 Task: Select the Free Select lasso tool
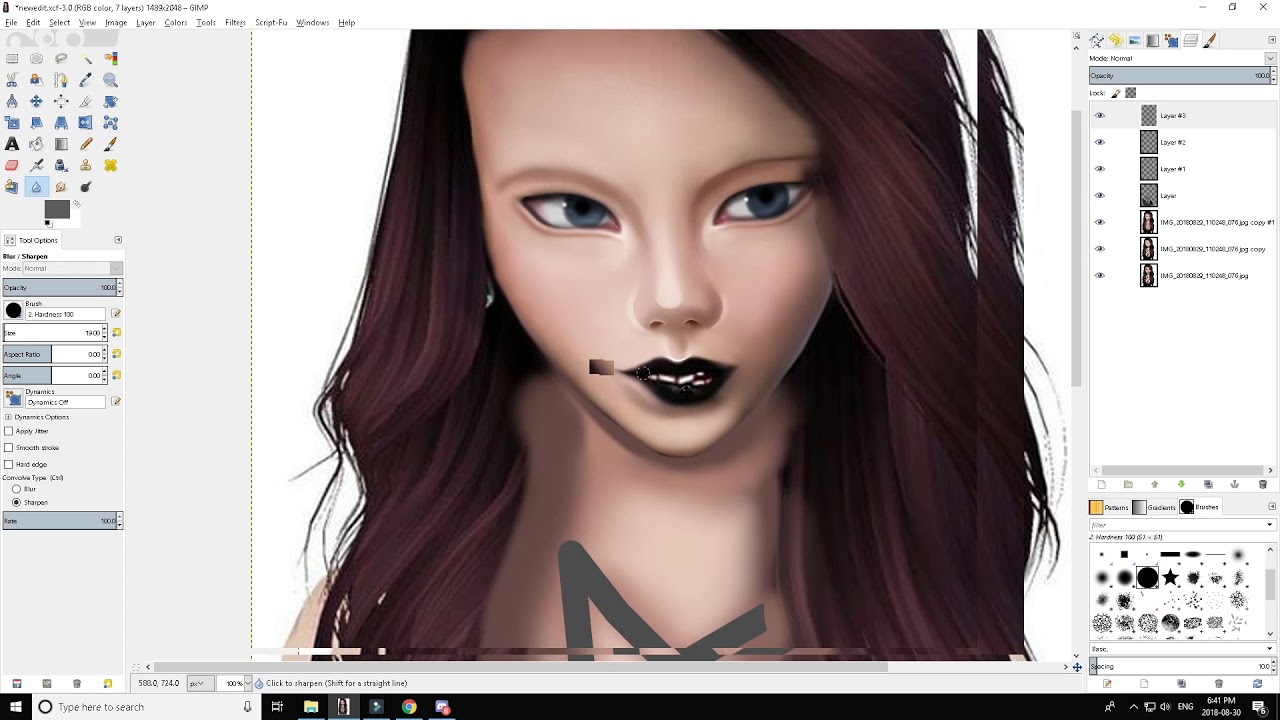tap(61, 58)
